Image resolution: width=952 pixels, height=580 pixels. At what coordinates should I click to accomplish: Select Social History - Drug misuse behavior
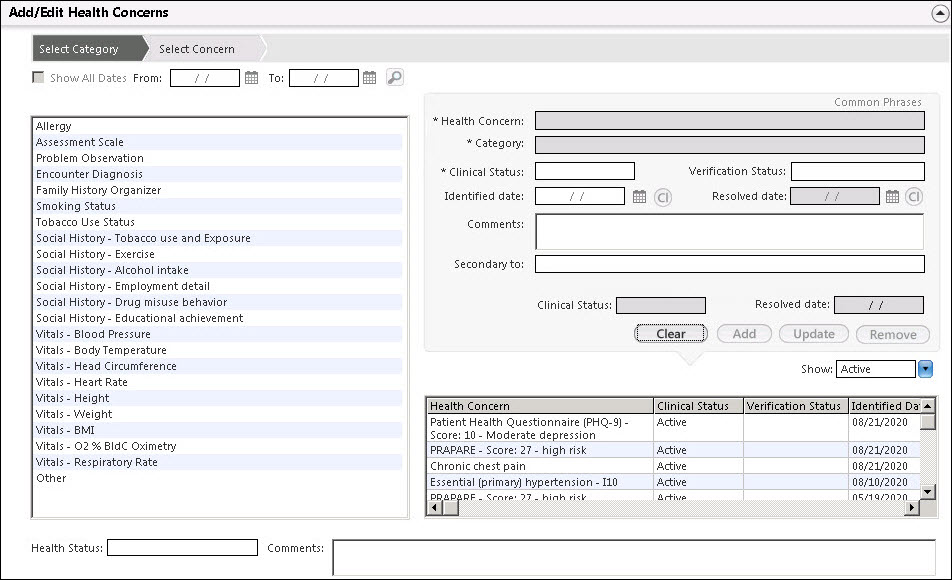pyautogui.click(x=219, y=302)
